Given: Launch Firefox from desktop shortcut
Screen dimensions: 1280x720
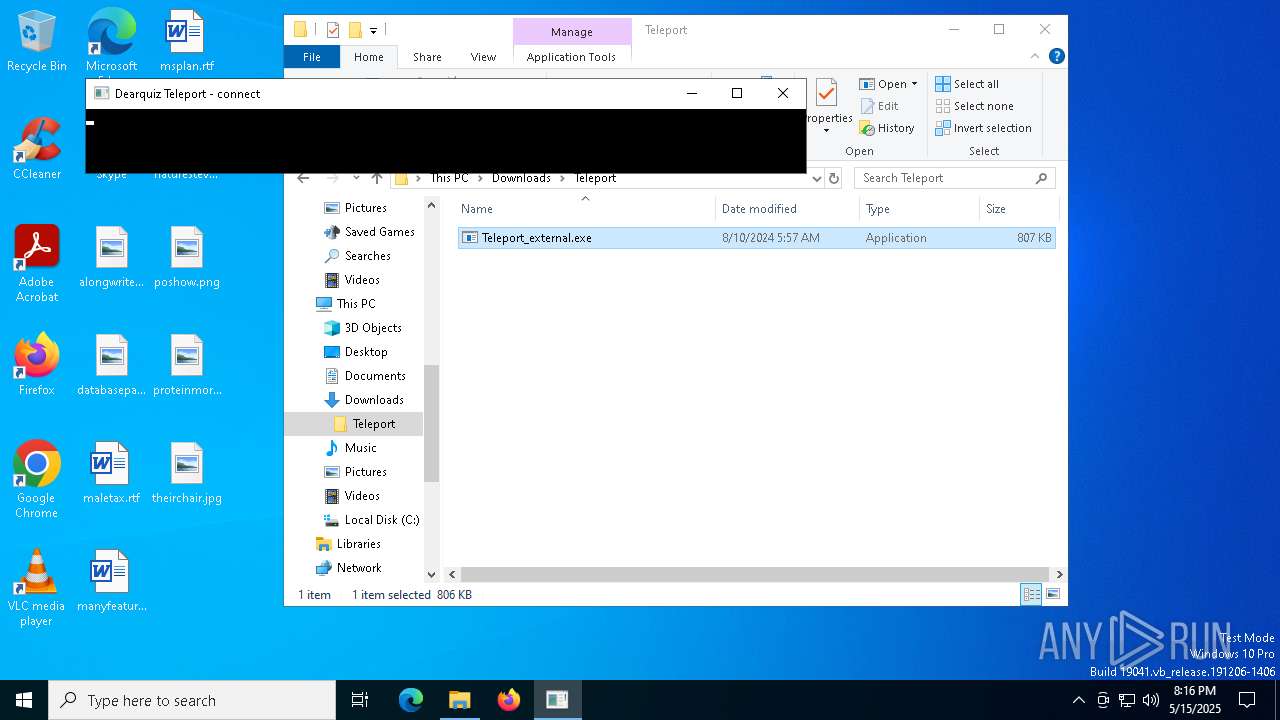Looking at the screenshot, I should click(37, 365).
